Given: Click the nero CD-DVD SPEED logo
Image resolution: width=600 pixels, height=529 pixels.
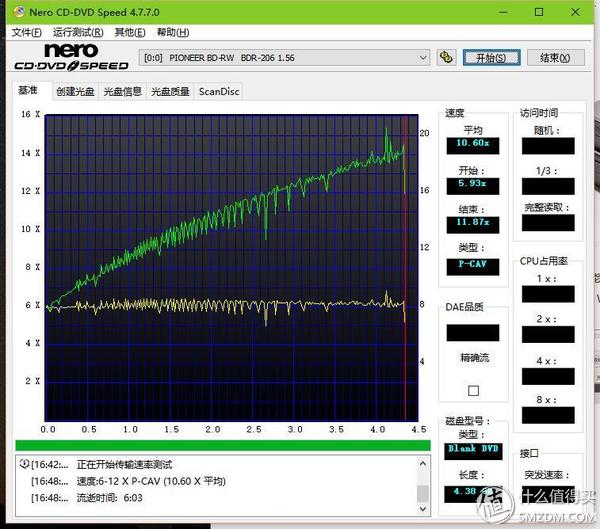Looking at the screenshot, I should click(x=71, y=57).
